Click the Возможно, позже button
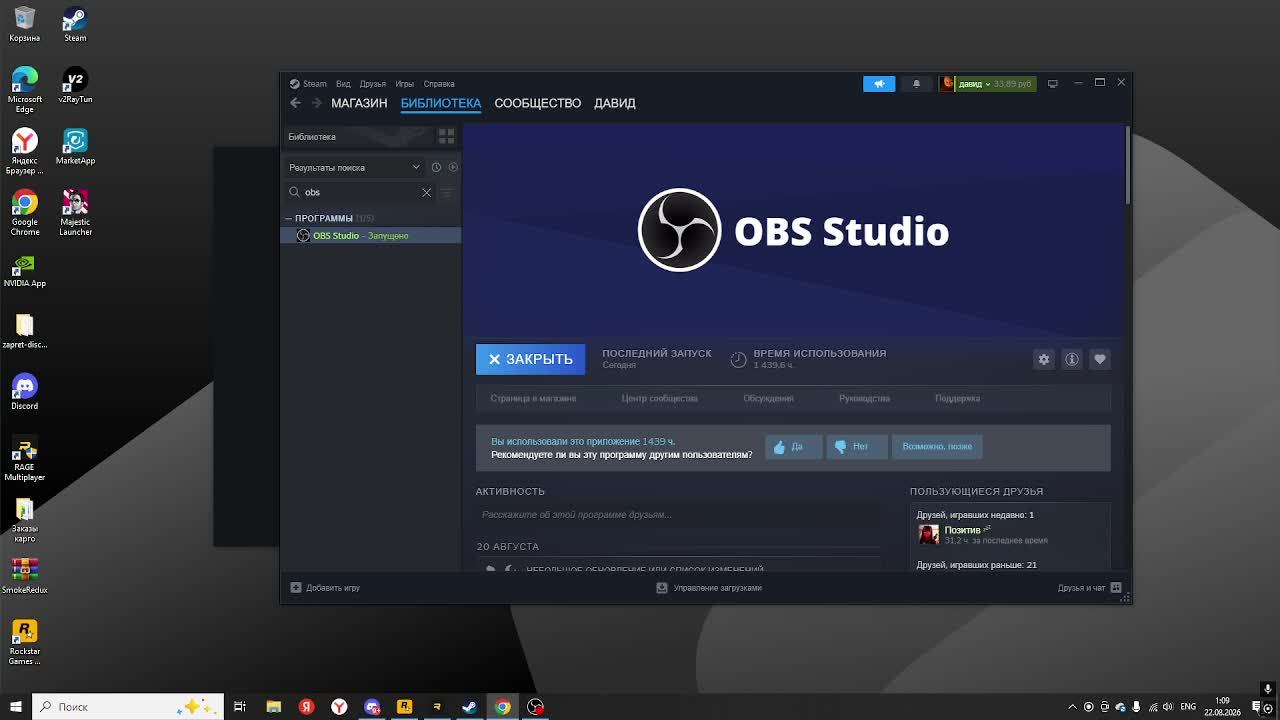Viewport: 1280px width, 720px height. point(937,447)
